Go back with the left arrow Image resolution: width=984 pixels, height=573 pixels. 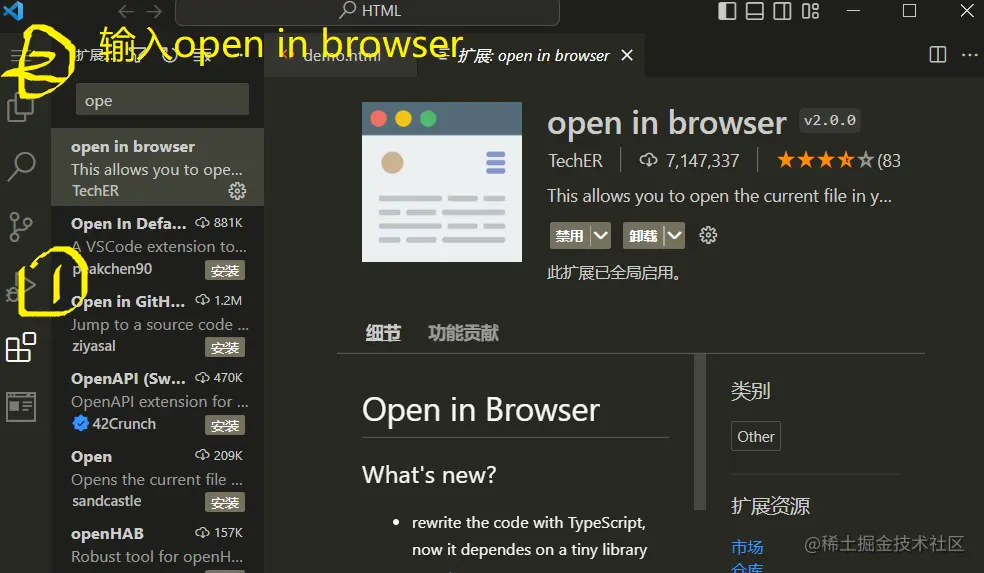point(126,11)
